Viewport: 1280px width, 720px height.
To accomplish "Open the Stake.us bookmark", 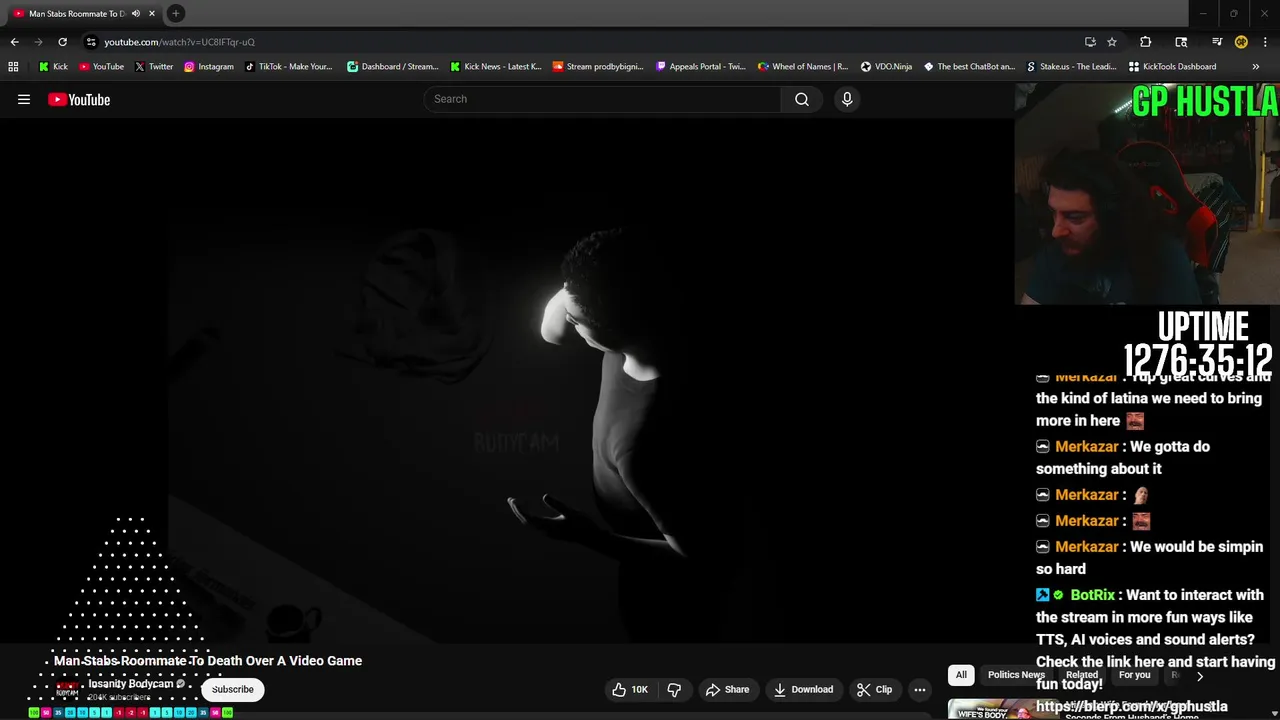I will click(1072, 67).
